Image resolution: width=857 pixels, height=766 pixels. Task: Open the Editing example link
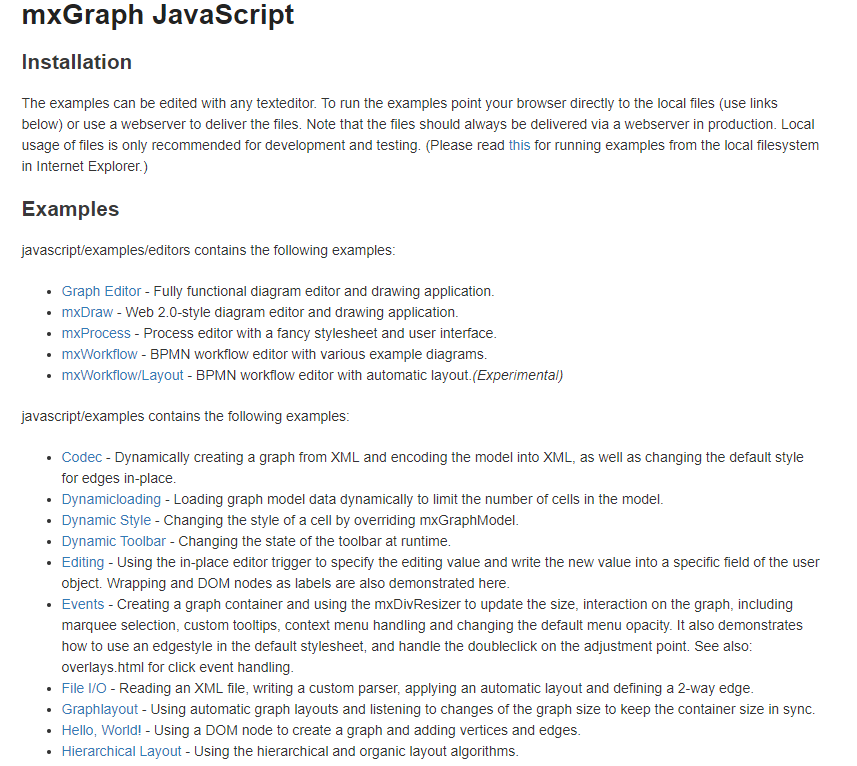pyautogui.click(x=83, y=562)
